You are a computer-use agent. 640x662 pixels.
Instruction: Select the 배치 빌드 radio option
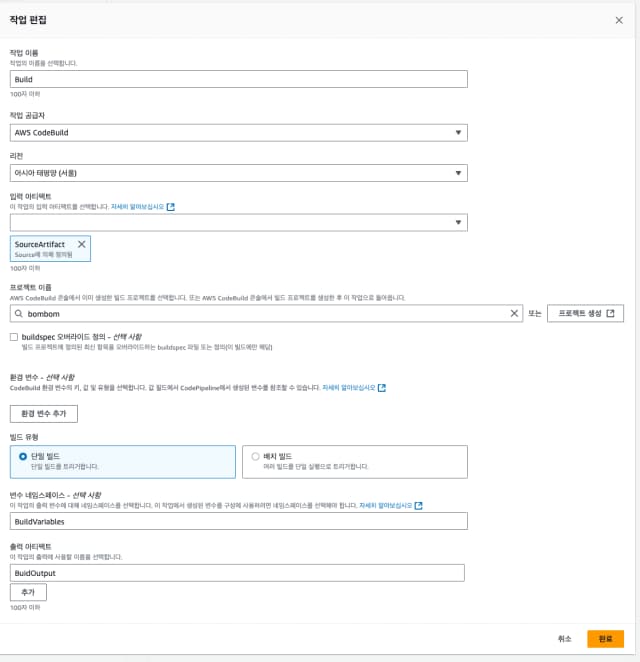pos(255,456)
